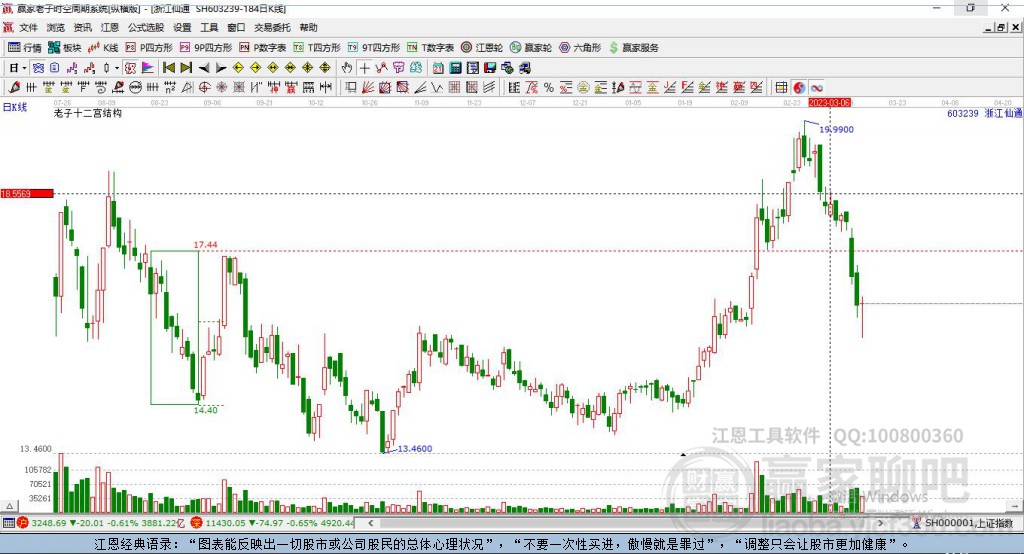This screenshot has width=1024, height=554.
Task: Open the 公式选股 menu
Action: 146,27
